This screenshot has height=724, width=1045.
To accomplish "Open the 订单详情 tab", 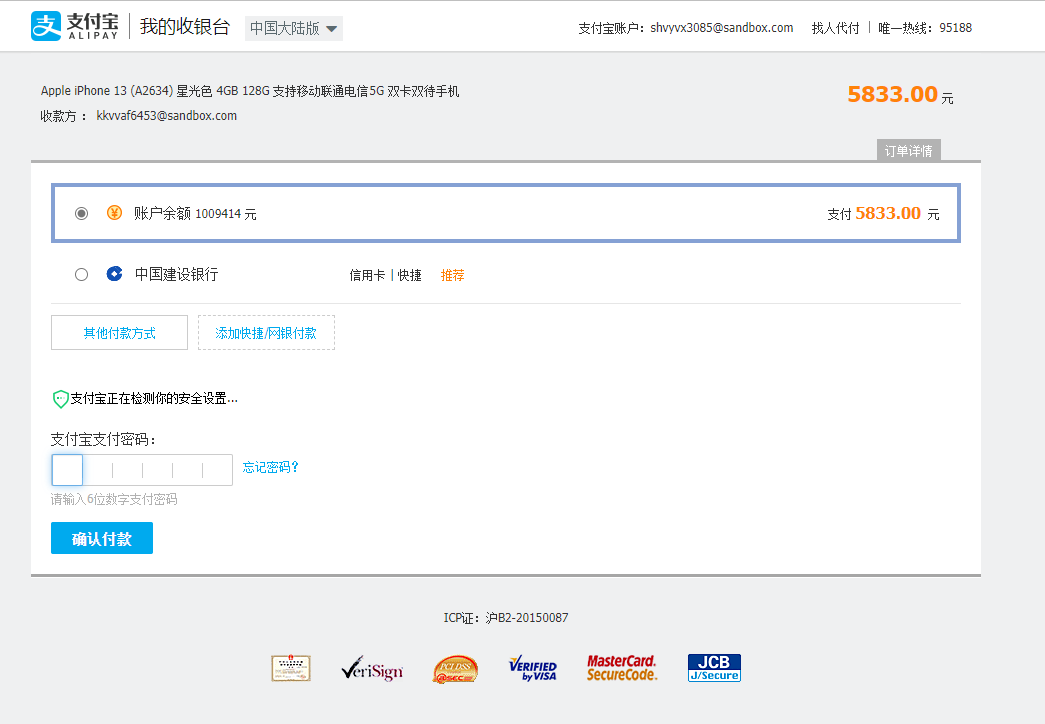I will [908, 151].
